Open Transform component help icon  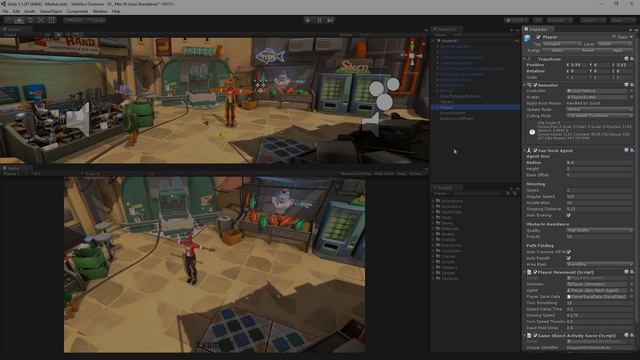click(626, 59)
